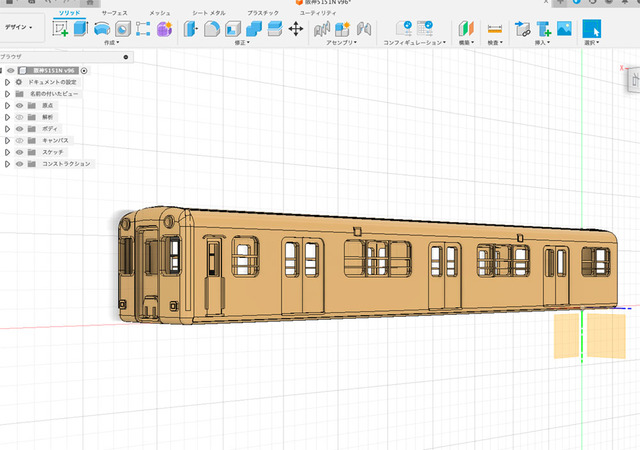Select the New Component tool
640x450 pixels.
click(342, 29)
